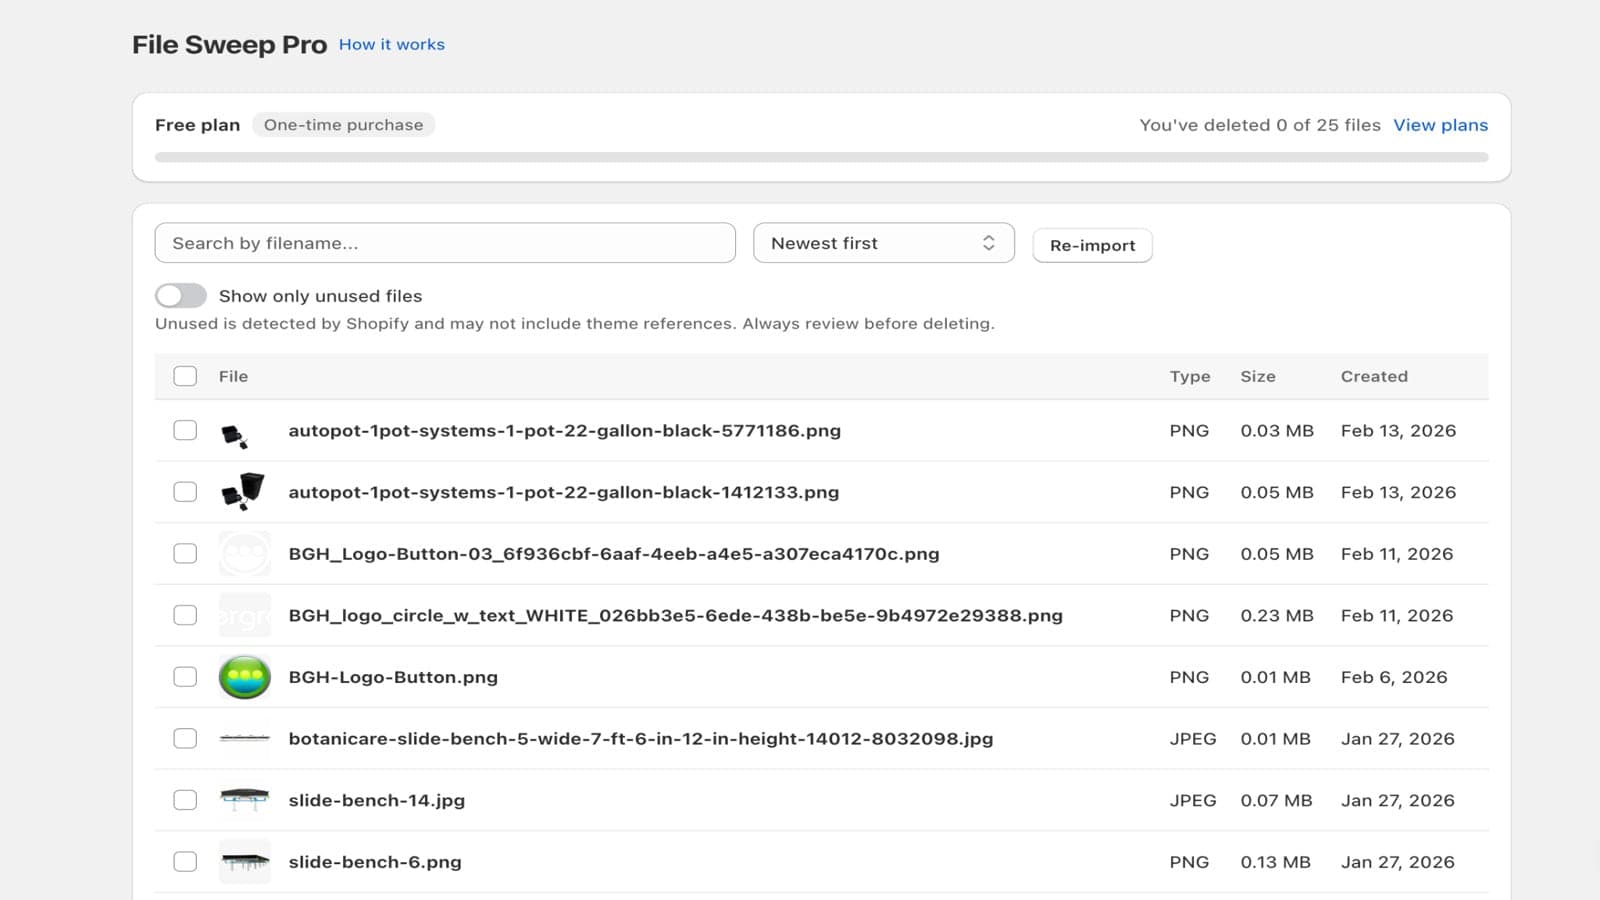Open thumbnail of slide-bench-6.png
The width and height of the screenshot is (1600, 900).
244,861
